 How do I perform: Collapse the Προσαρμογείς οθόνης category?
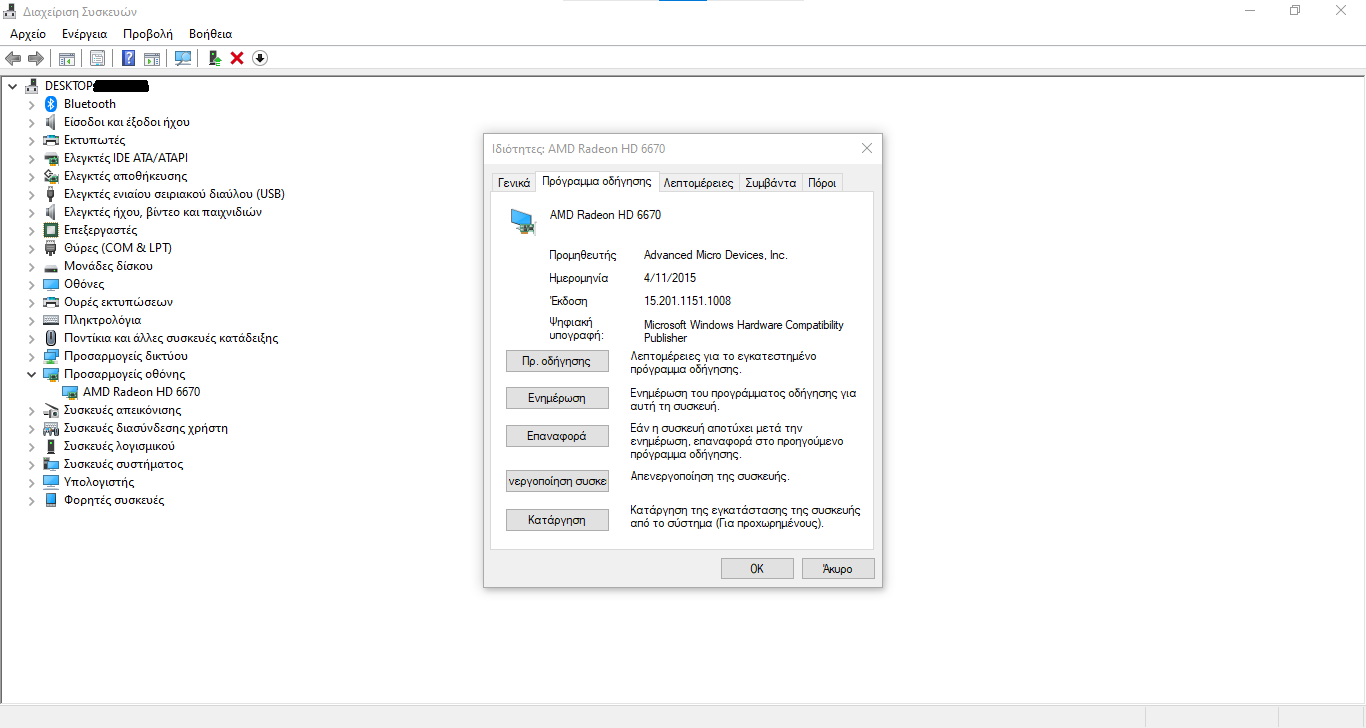point(31,374)
